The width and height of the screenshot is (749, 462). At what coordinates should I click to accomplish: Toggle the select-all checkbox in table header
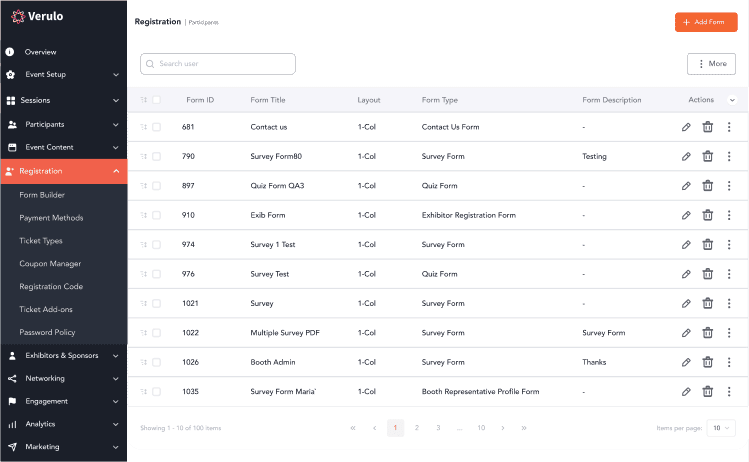tap(156, 100)
